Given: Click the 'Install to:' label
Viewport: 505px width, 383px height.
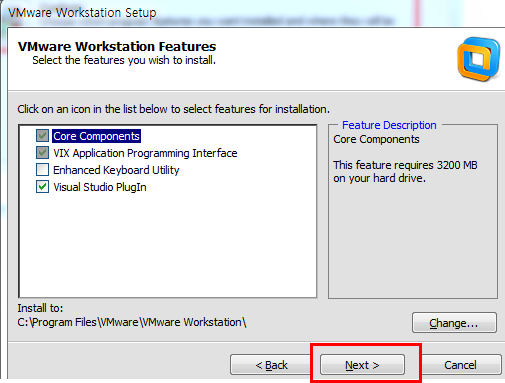Looking at the screenshot, I should 40,308.
